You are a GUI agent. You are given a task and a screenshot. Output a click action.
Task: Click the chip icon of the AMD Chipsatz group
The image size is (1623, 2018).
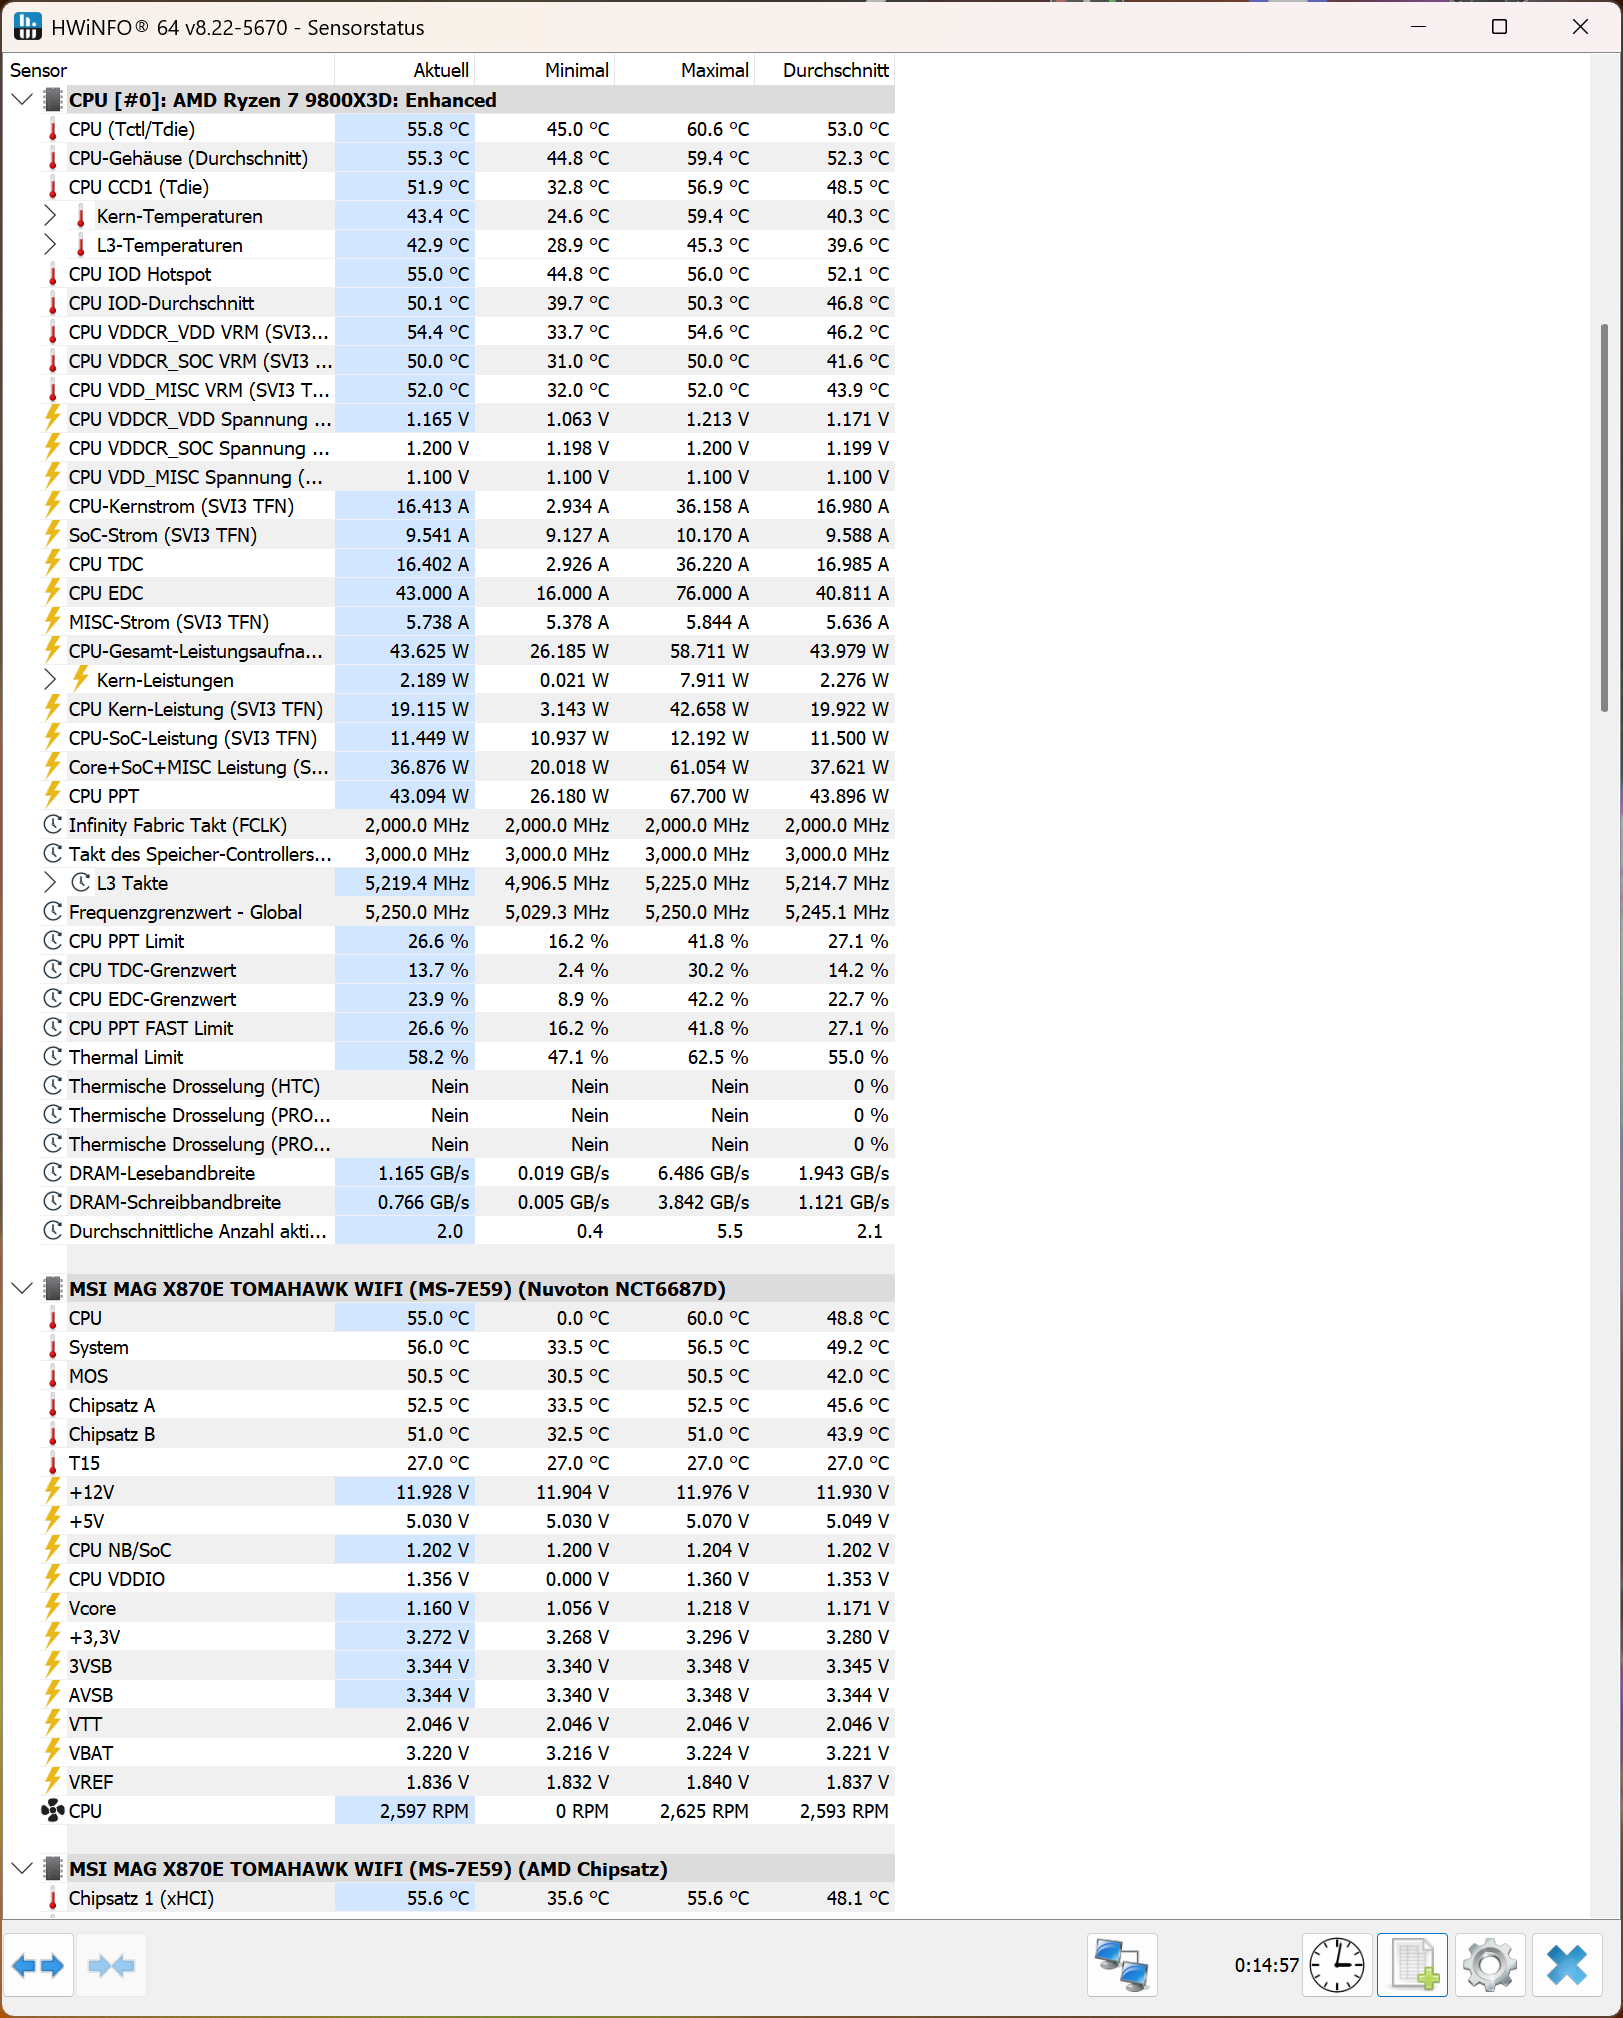53,1869
